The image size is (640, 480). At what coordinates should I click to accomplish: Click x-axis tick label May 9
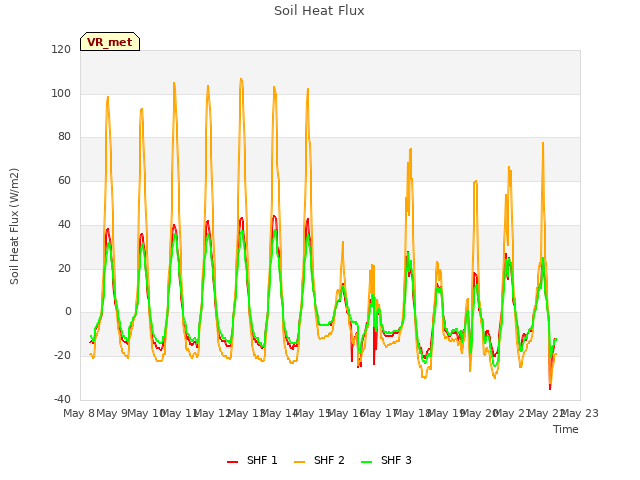pos(112,413)
